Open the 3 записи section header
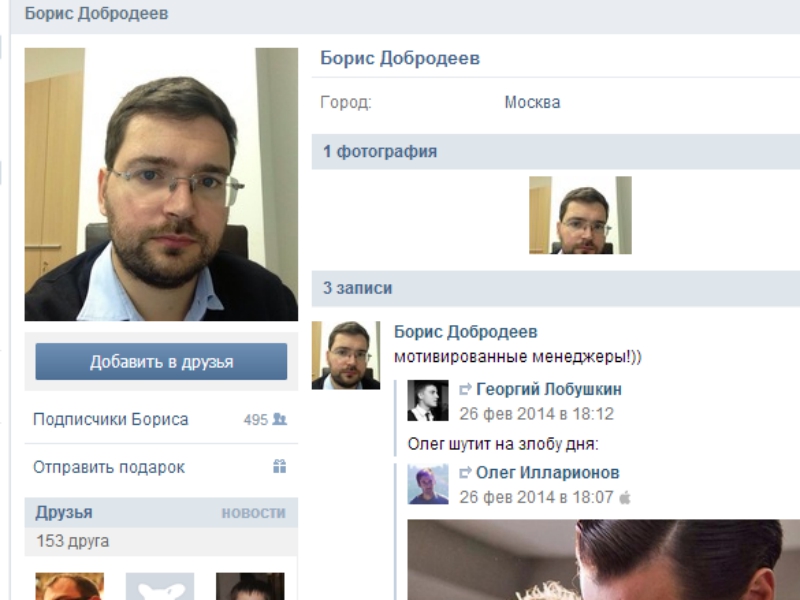Screen dimensions: 800x600 tap(357, 288)
